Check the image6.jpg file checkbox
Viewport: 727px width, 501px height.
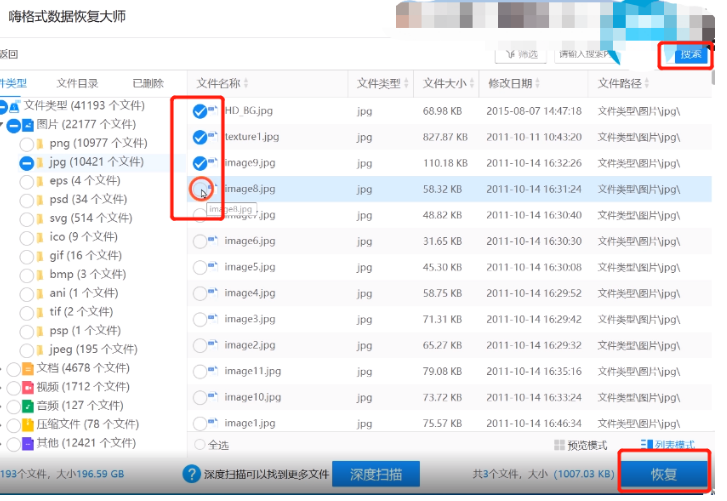pyautogui.click(x=200, y=241)
